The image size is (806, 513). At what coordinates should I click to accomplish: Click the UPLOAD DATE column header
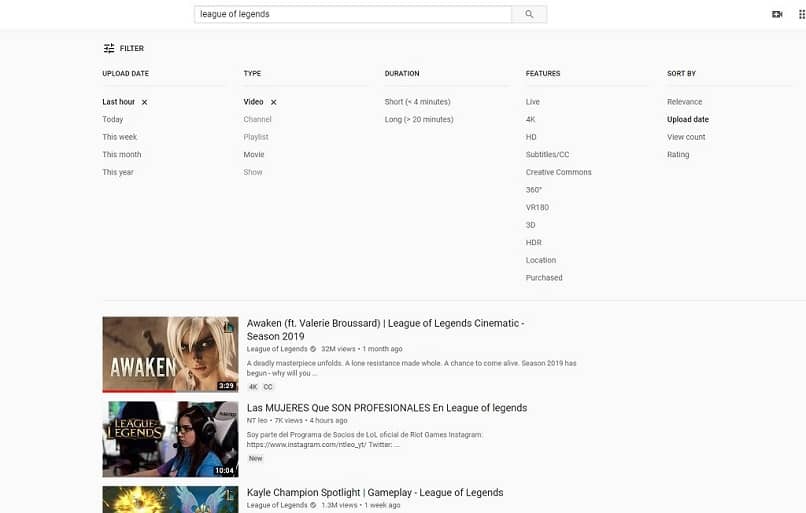pyautogui.click(x=125, y=74)
